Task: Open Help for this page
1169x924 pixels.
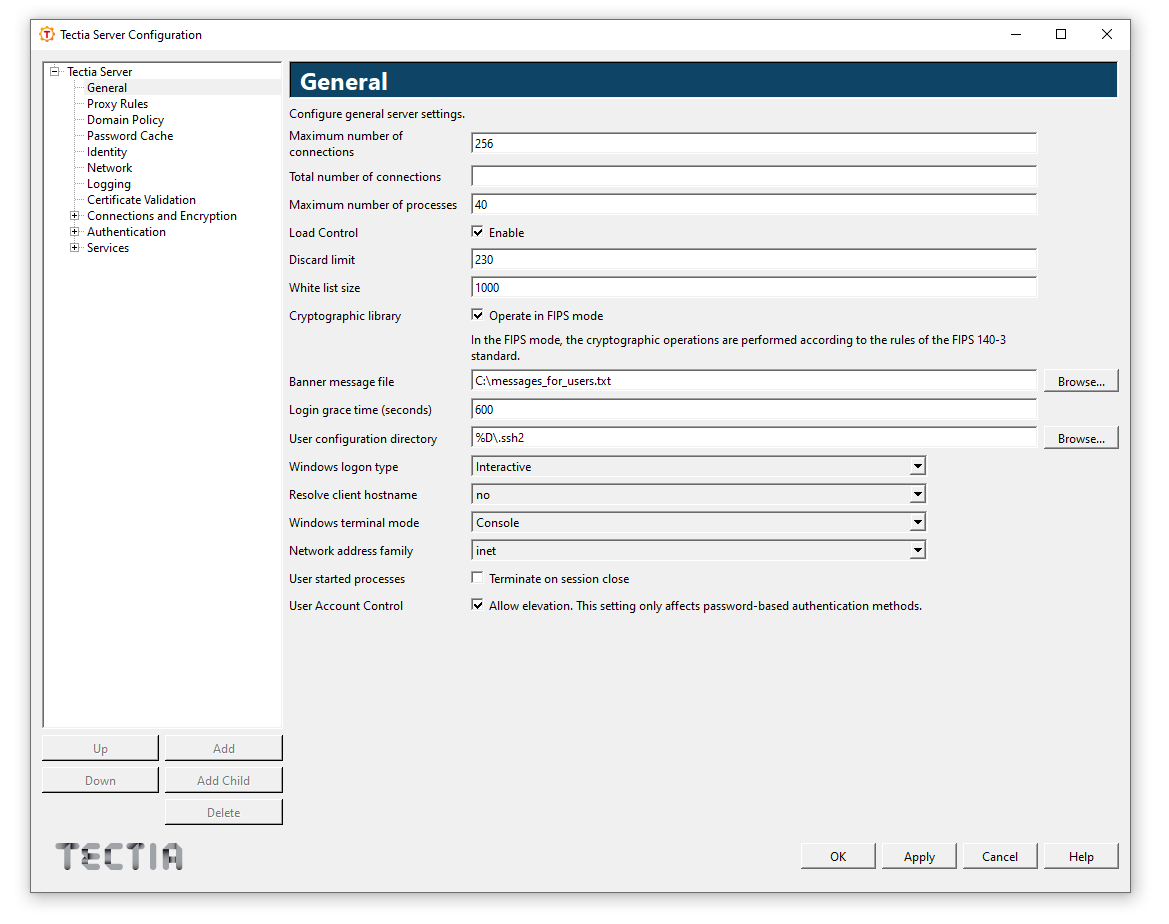Action: pyautogui.click(x=1081, y=856)
